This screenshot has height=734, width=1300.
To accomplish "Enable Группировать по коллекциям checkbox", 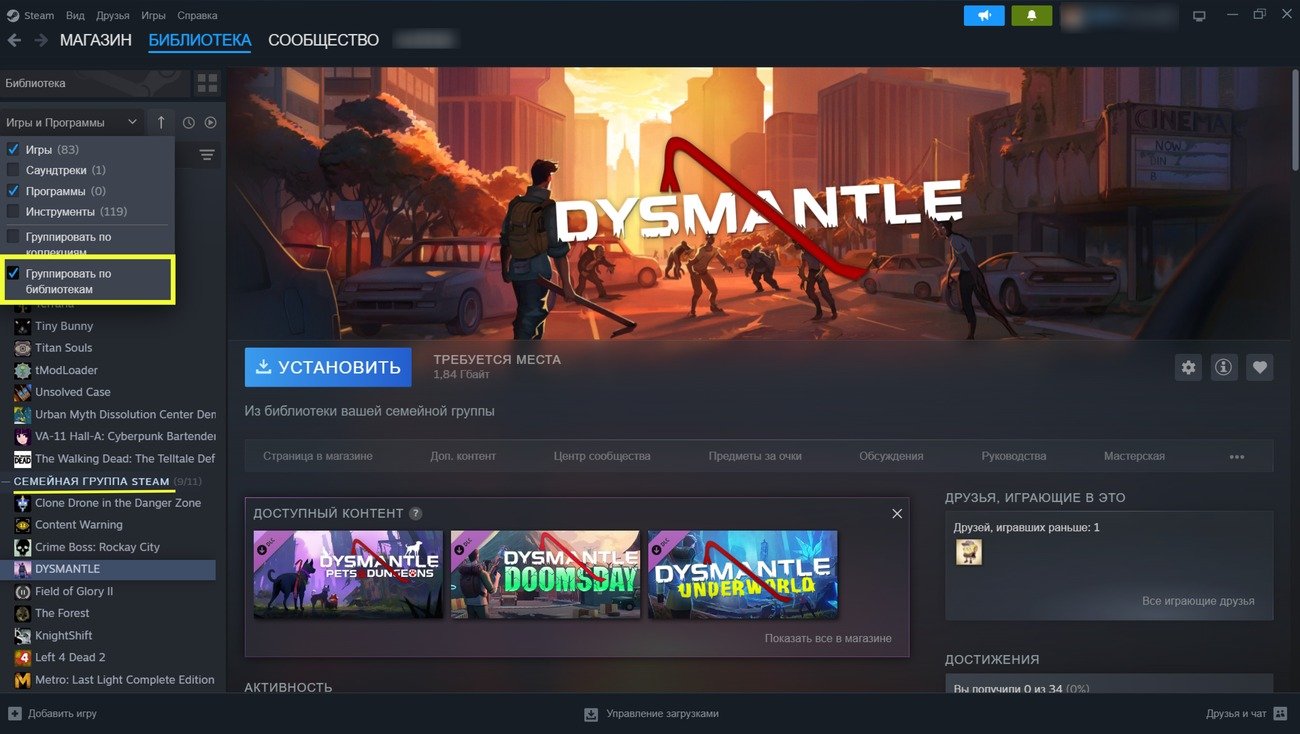I will (x=14, y=237).
